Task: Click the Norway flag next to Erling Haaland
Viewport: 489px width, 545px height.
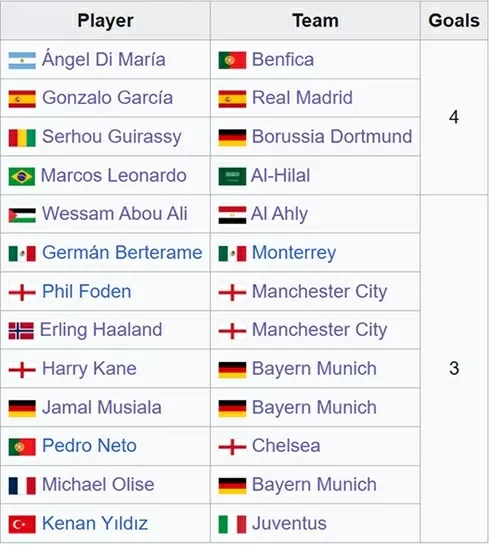Action: (21, 331)
